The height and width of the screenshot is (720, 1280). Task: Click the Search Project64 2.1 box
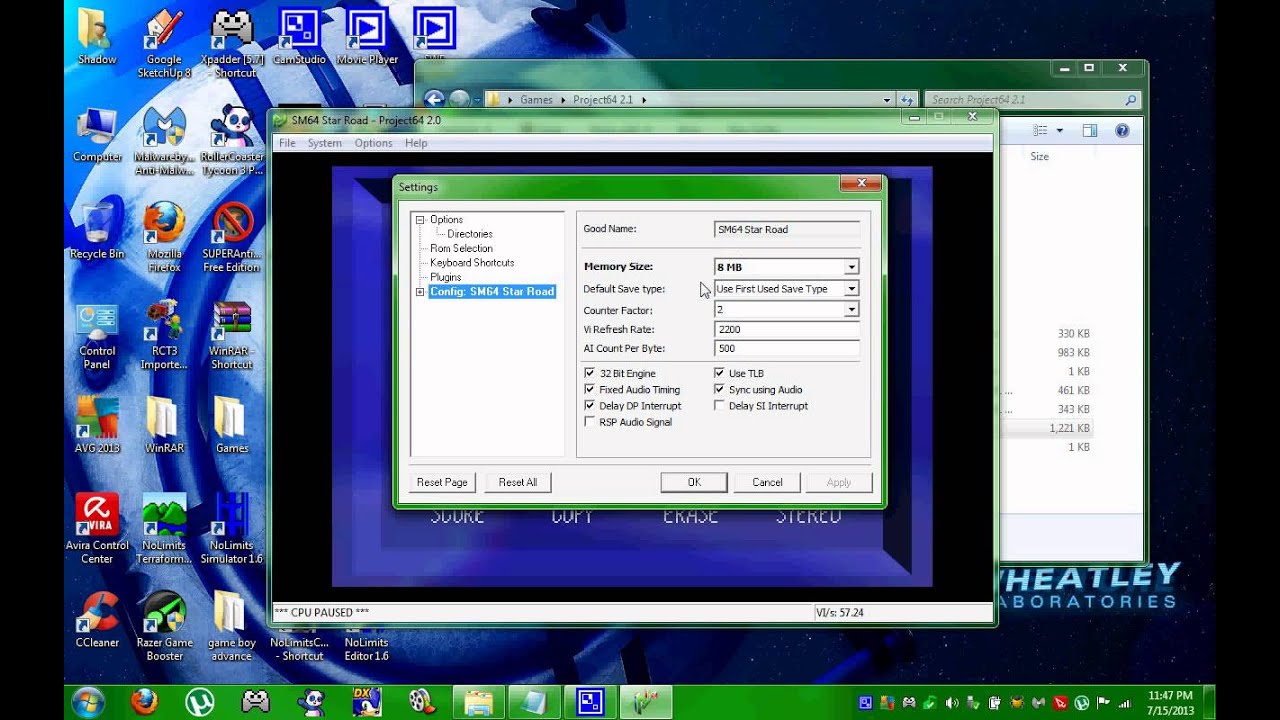click(x=1031, y=100)
